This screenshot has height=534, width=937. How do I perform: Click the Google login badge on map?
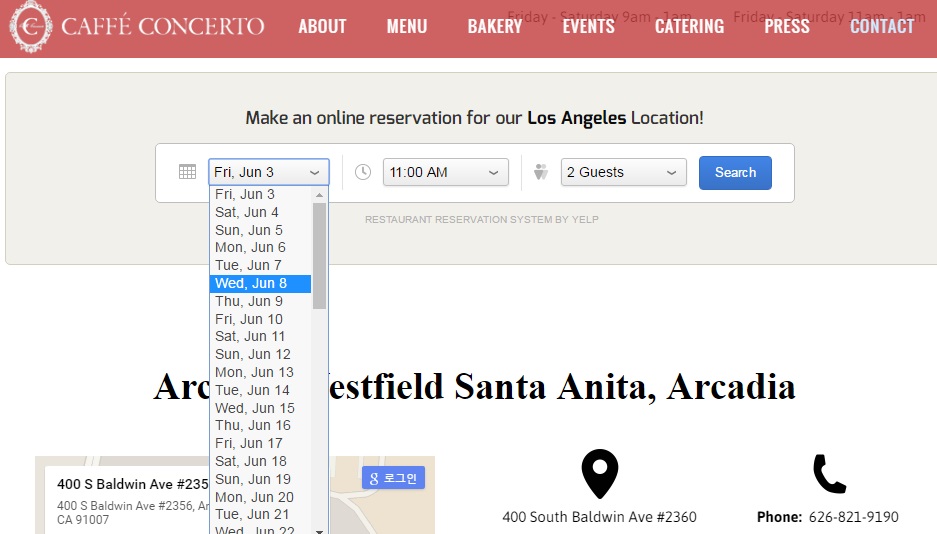tap(393, 478)
